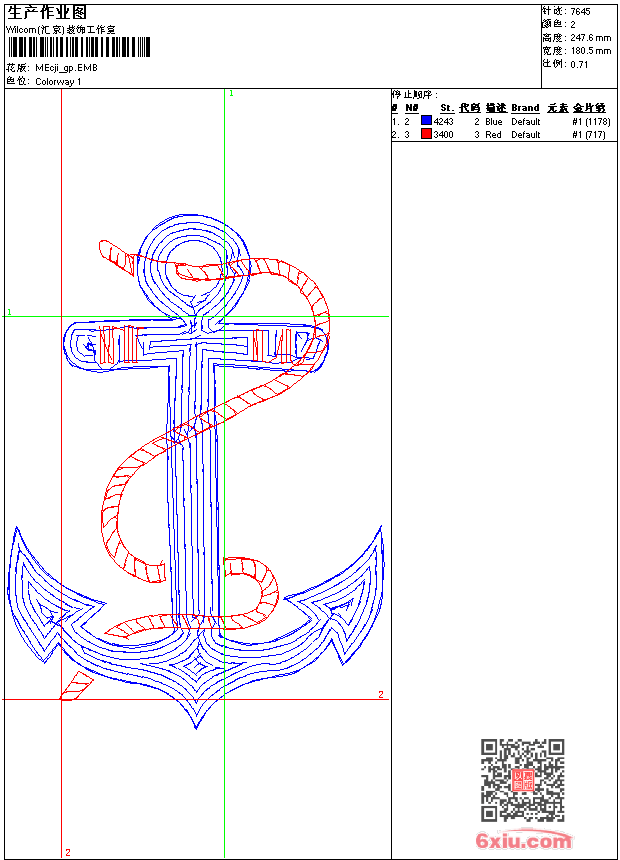
Task: Click the 停止顺序 stop sequence heading
Action: pos(414,94)
